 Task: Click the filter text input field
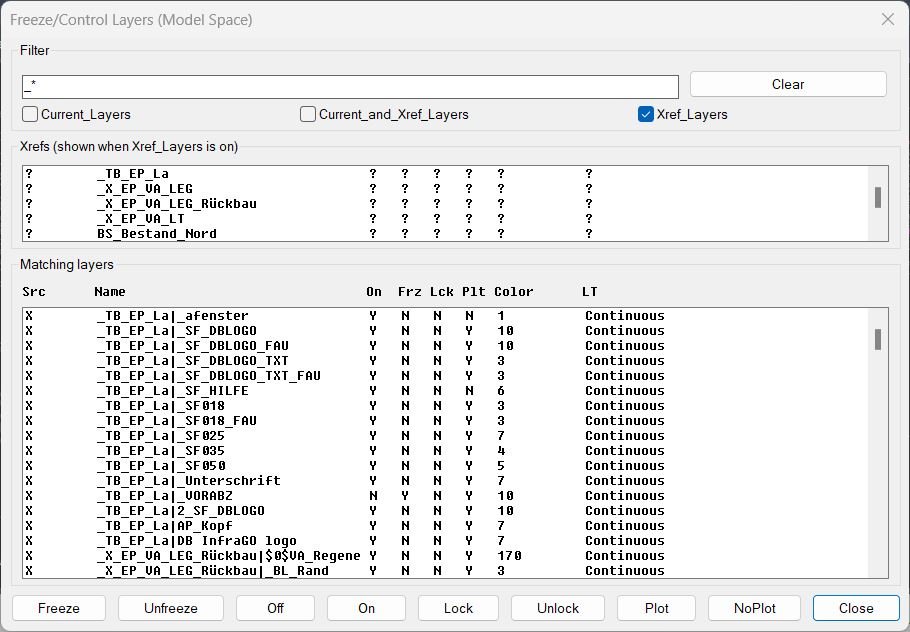tap(350, 87)
